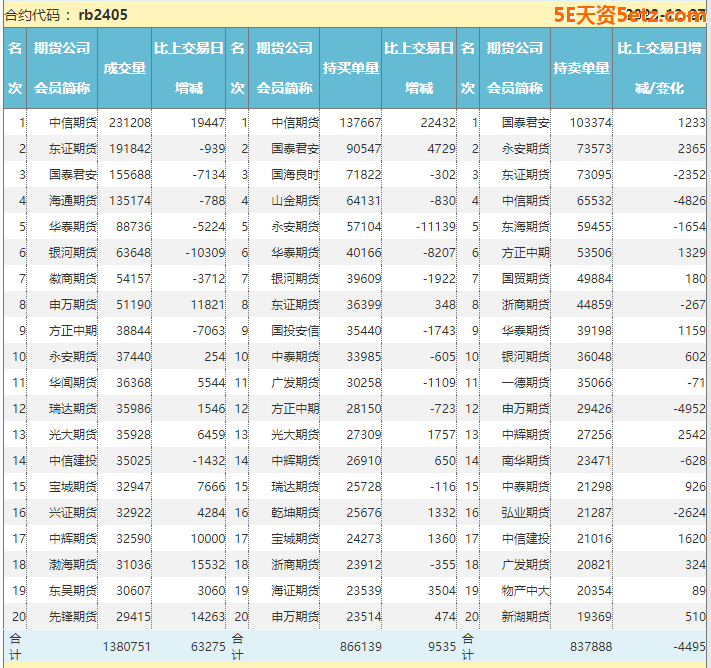Click the 比上交易日增减/变化 header
711x668 pixels.
point(659,68)
